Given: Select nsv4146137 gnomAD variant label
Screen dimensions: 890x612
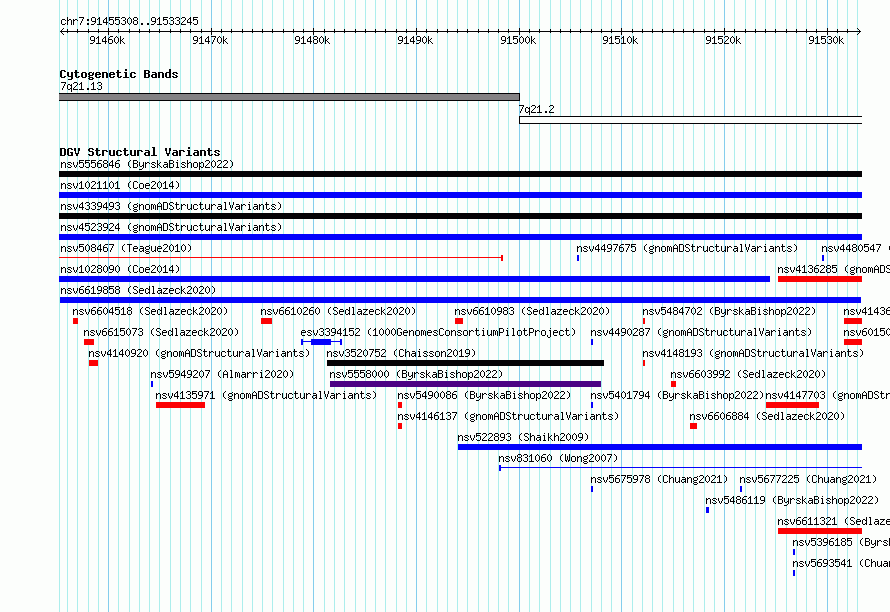Looking at the screenshot, I should (508, 416).
